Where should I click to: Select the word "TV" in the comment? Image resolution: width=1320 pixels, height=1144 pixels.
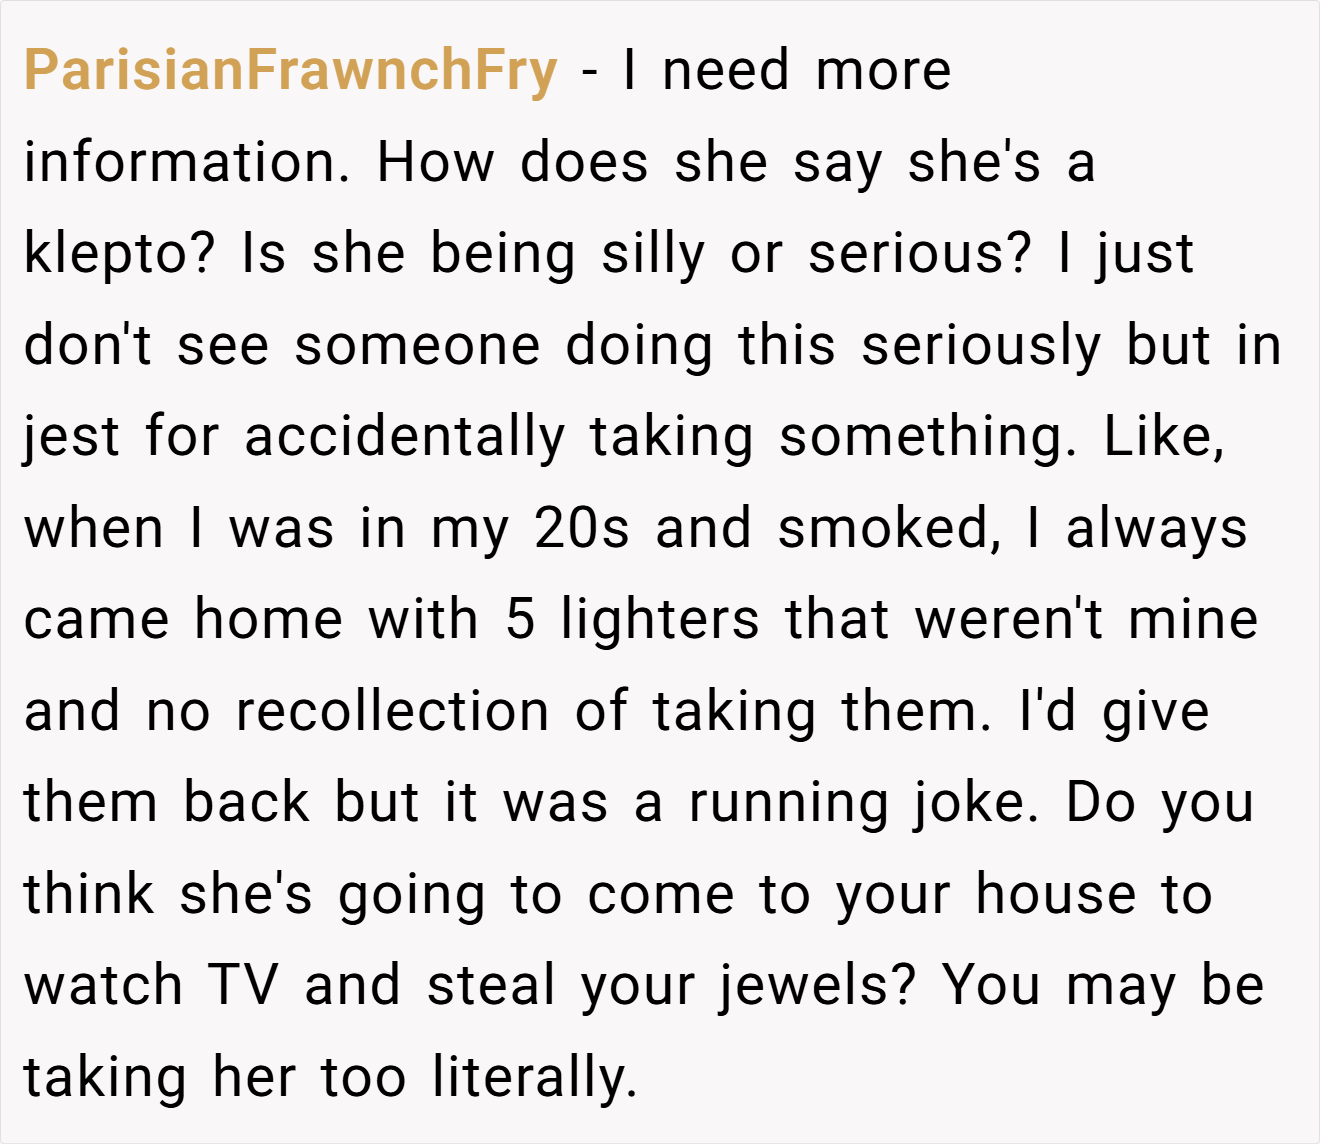[x=243, y=986]
